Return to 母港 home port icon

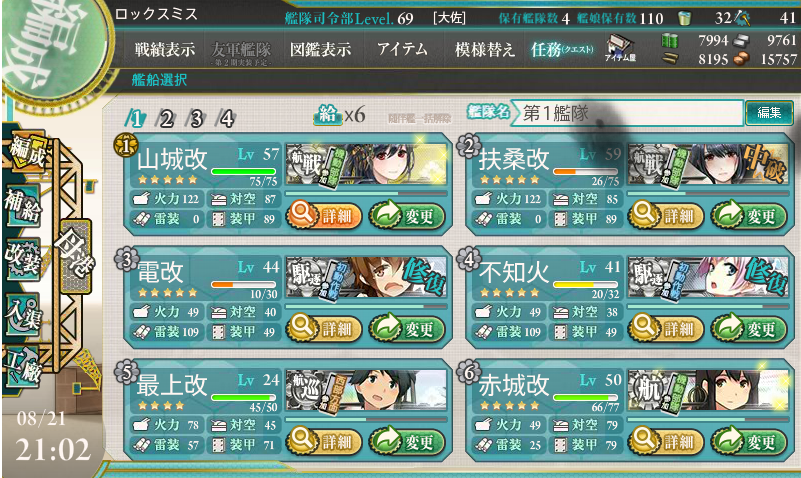76,254
